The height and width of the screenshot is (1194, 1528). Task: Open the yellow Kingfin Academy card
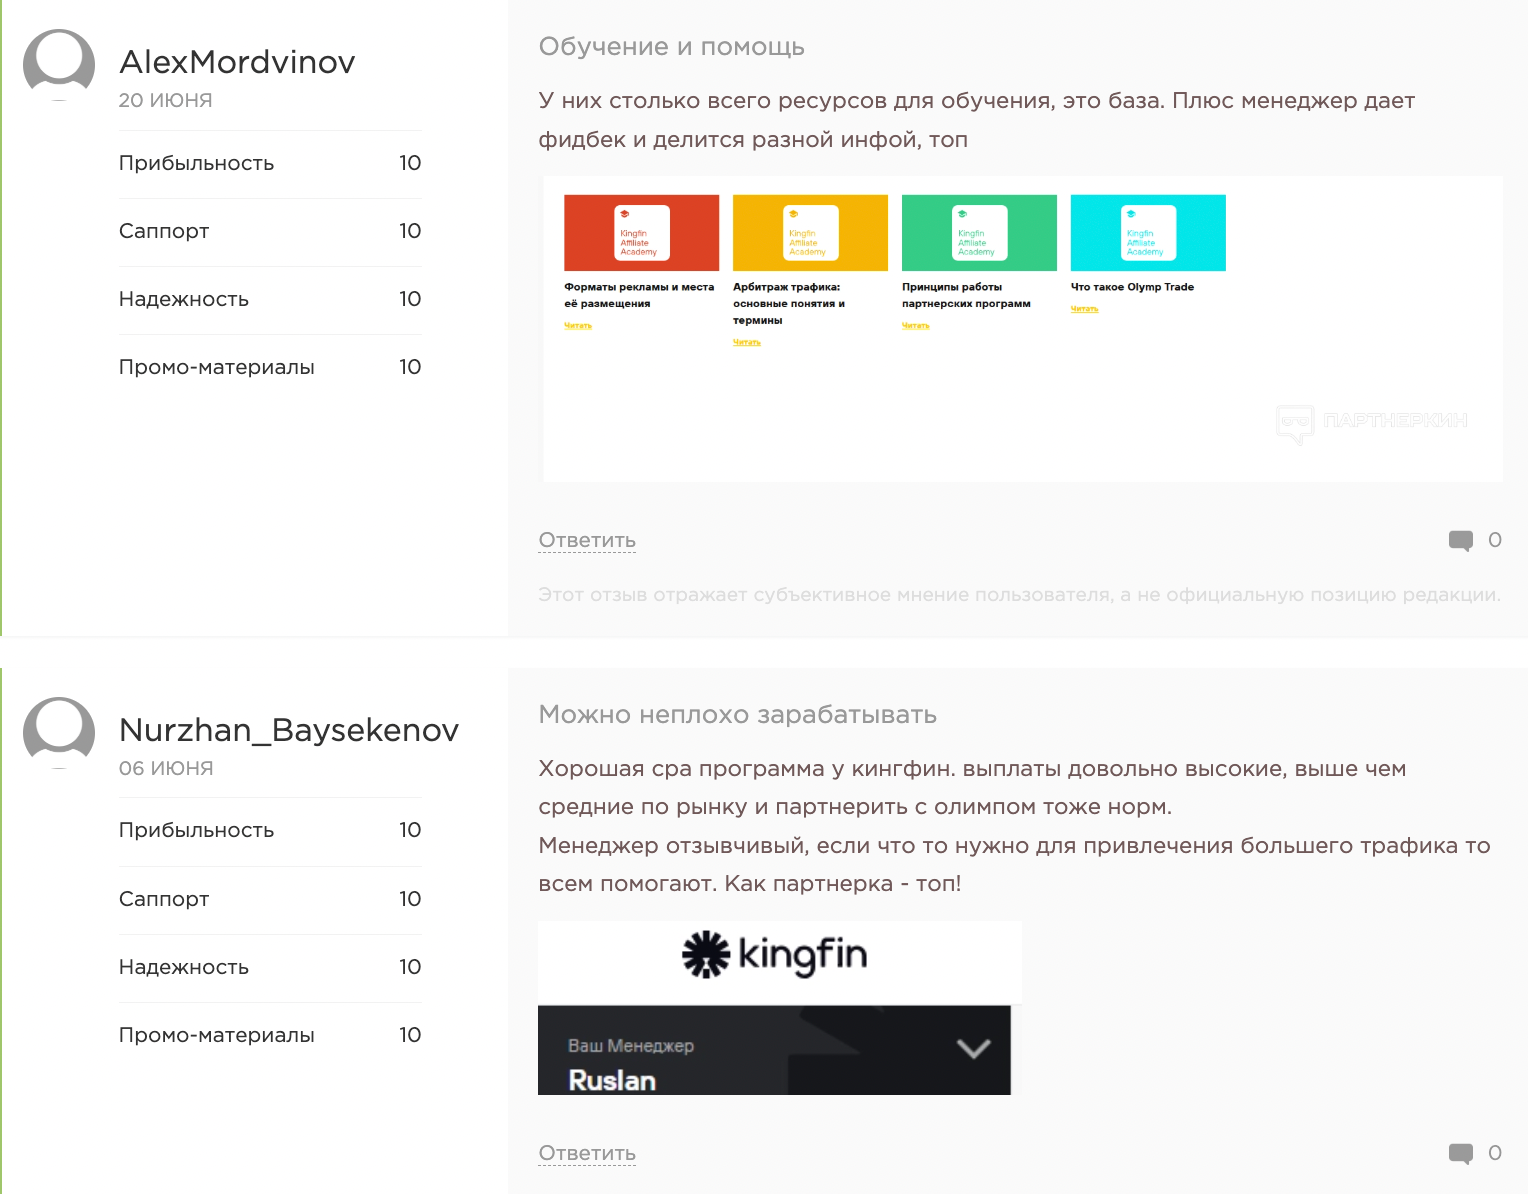coord(810,233)
